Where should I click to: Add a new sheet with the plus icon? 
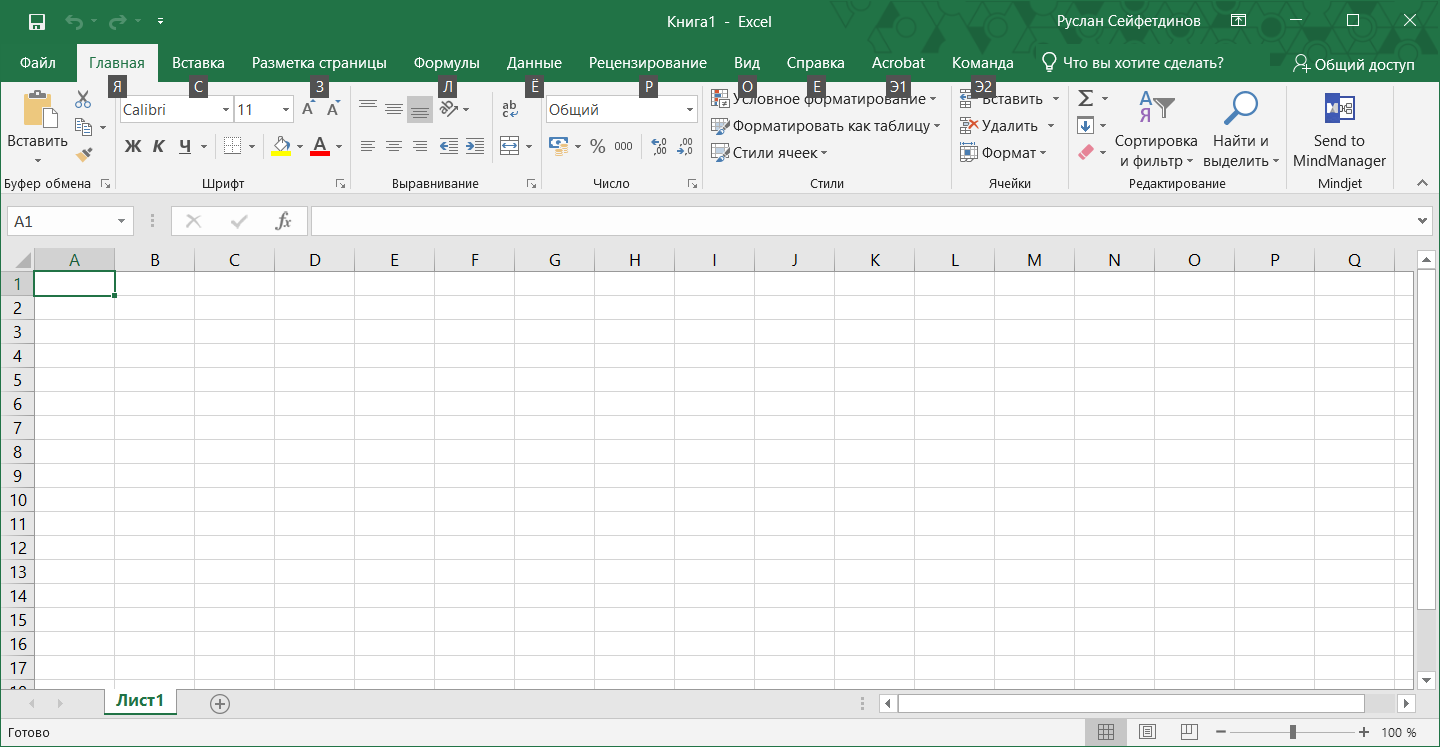(220, 704)
